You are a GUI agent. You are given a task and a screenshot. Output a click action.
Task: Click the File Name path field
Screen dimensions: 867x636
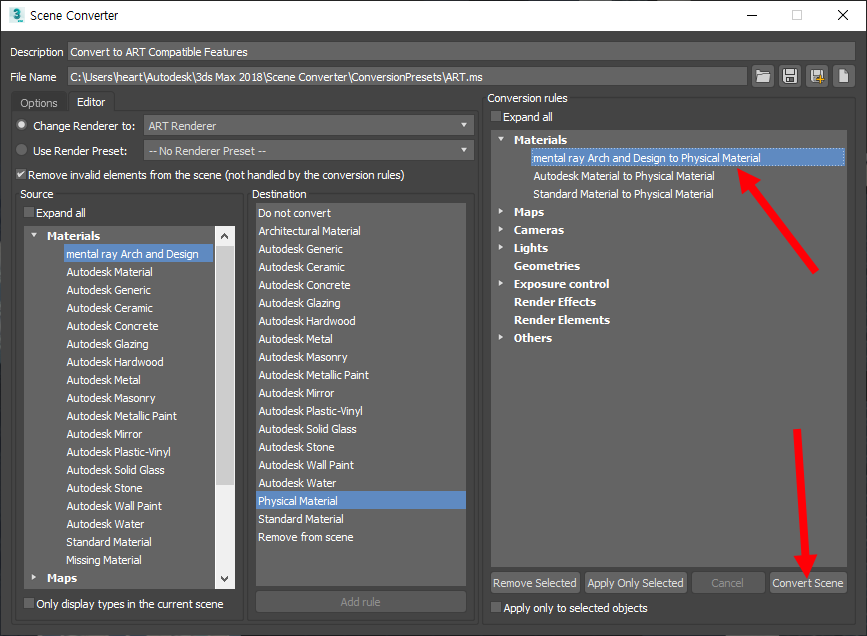click(x=407, y=77)
